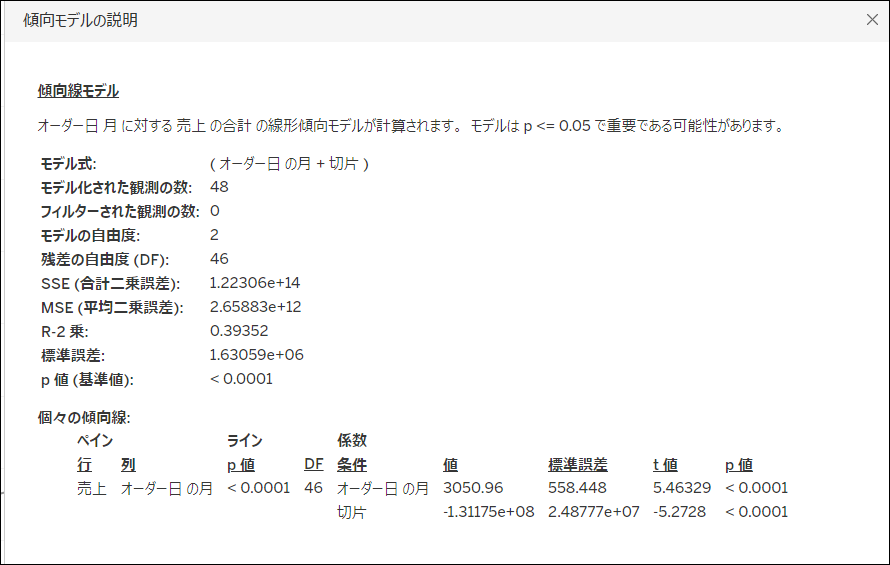Click the MSE value 2.65883e+12
The width and height of the screenshot is (890, 565).
pos(258,307)
